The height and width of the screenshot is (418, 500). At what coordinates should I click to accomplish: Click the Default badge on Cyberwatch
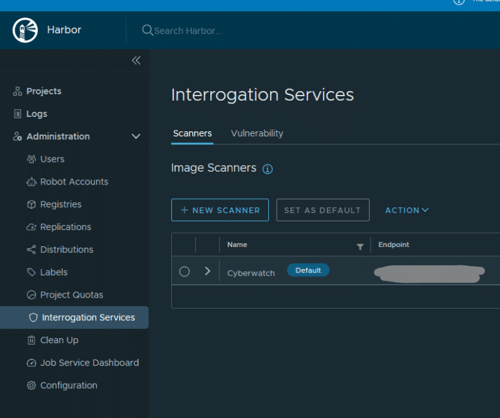click(308, 270)
